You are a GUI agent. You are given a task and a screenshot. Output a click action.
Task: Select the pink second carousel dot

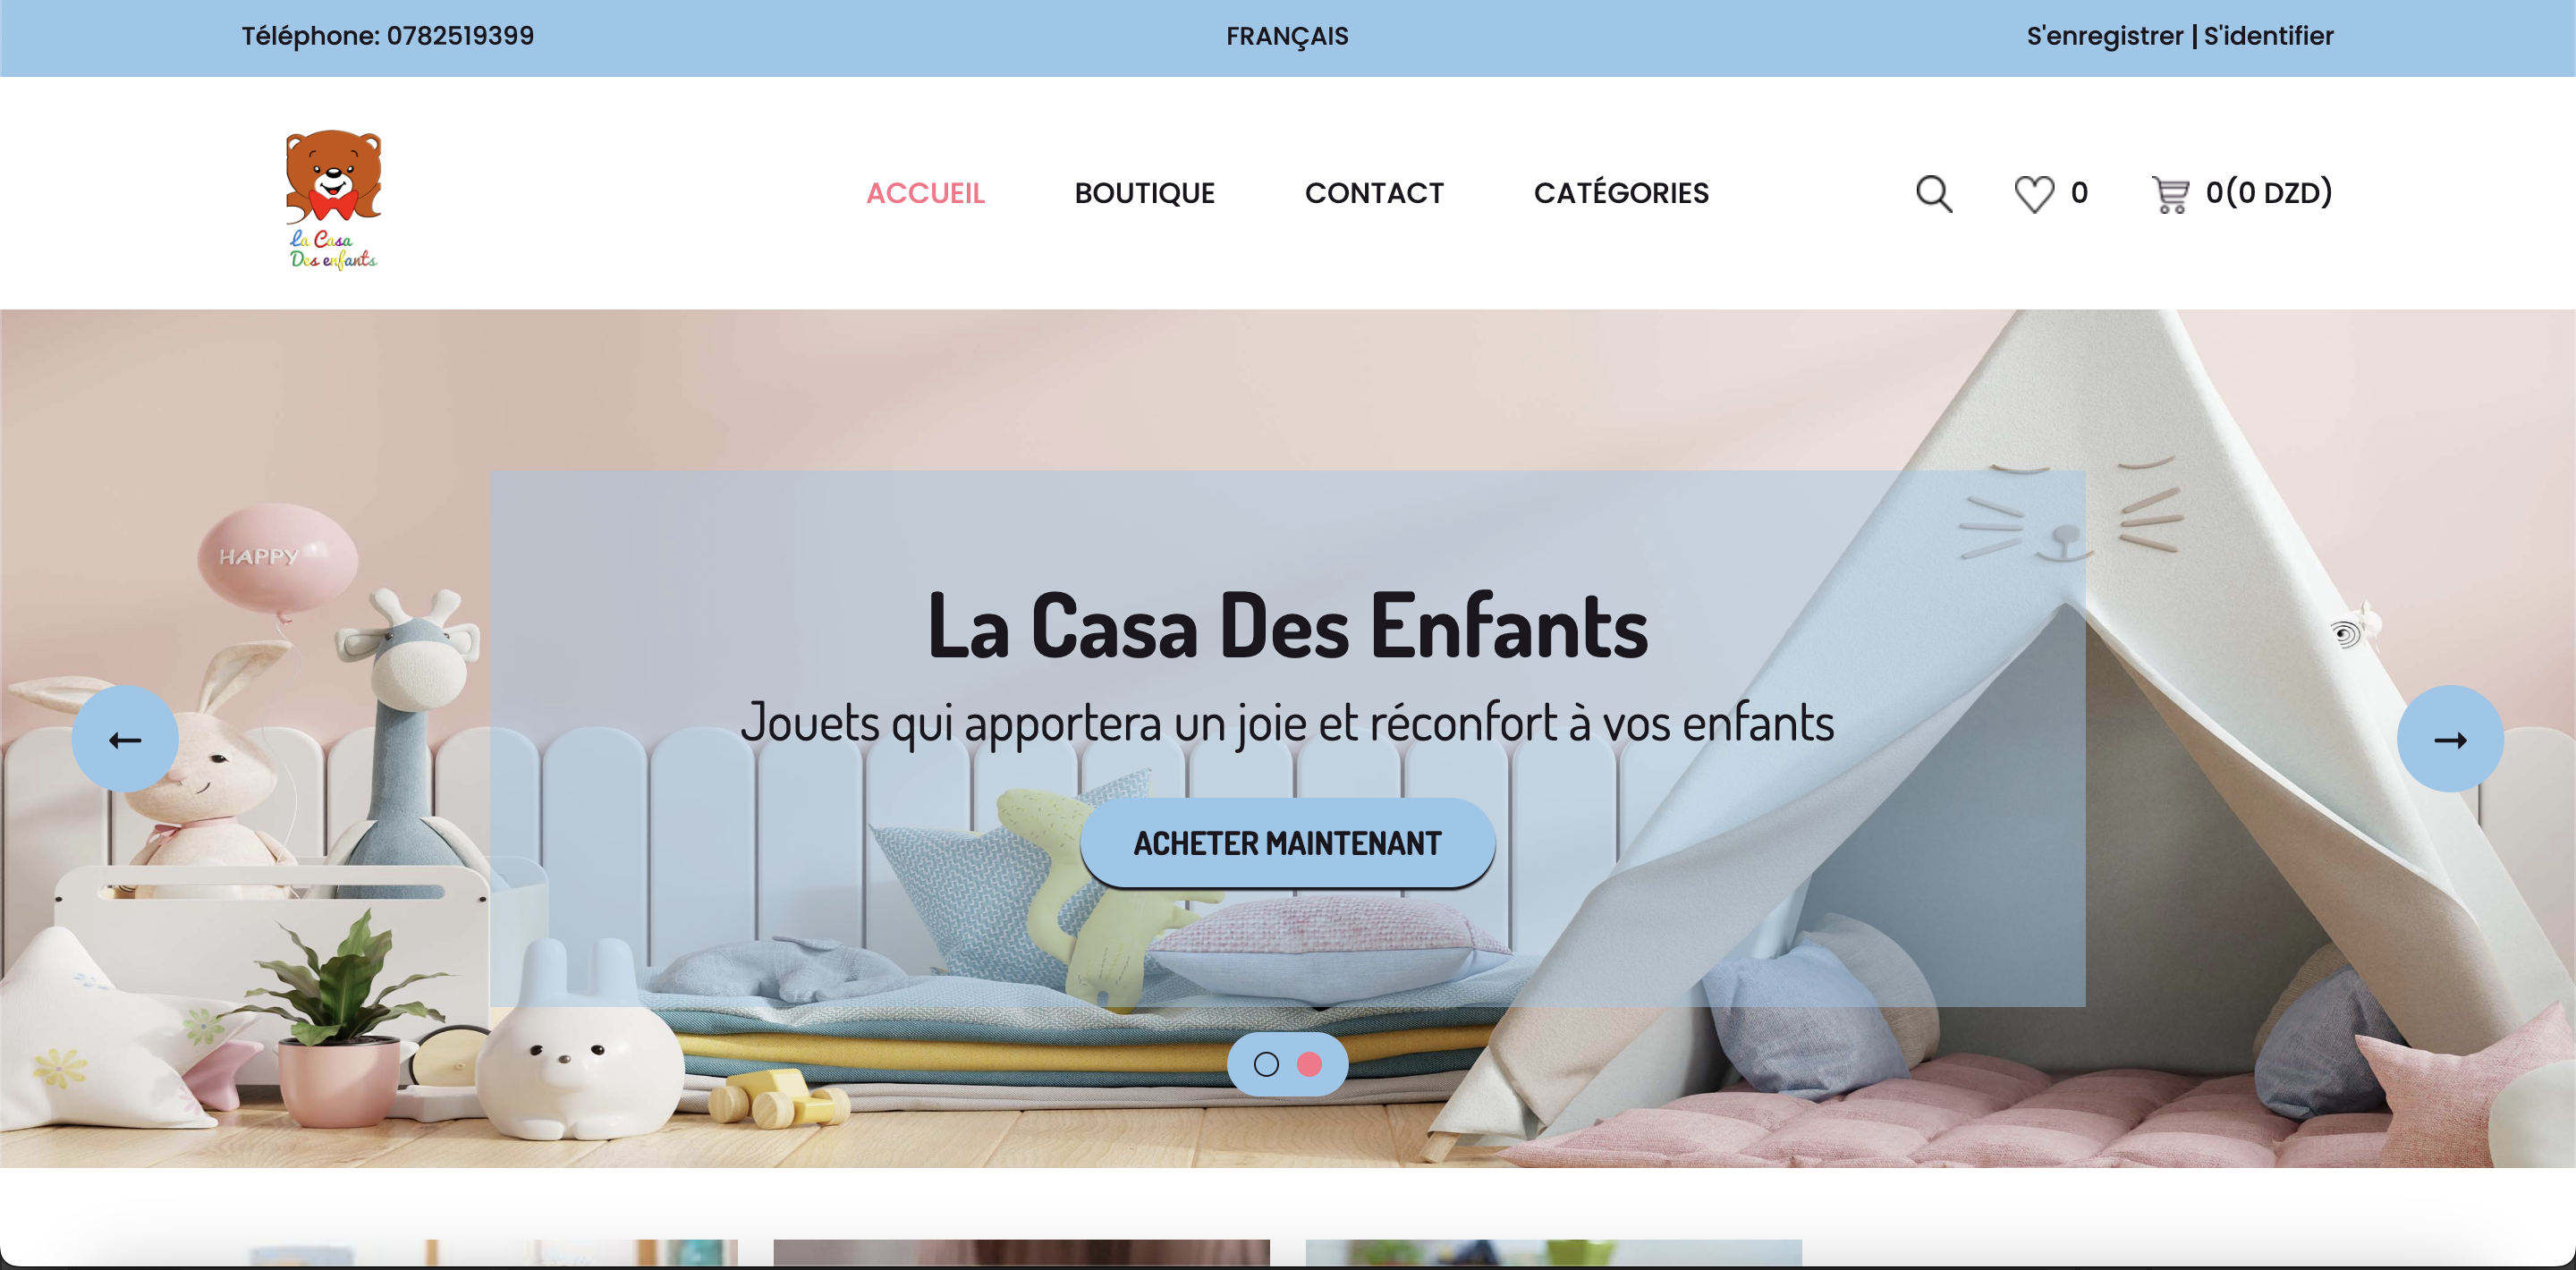click(1309, 1064)
